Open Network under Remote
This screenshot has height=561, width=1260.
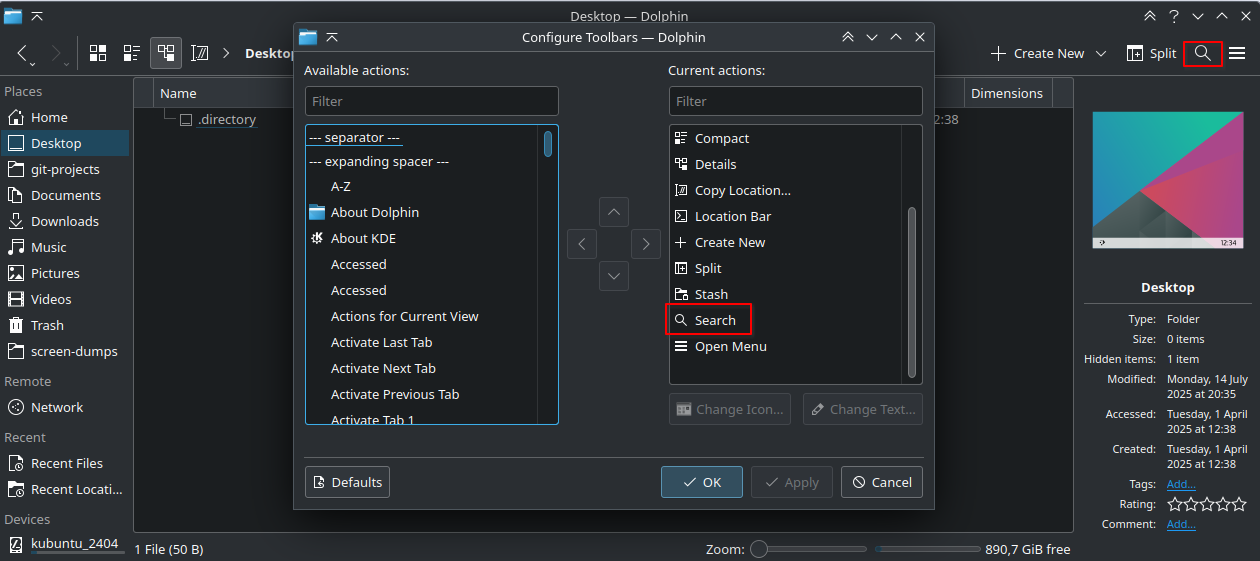click(x=65, y=407)
